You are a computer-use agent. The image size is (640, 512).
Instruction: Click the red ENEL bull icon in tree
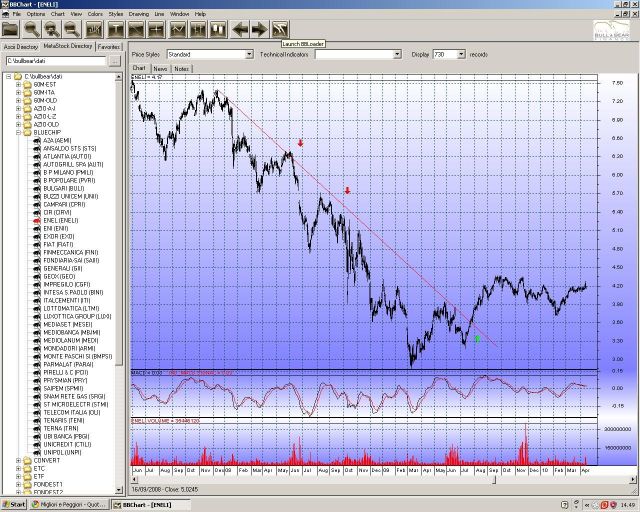37,220
